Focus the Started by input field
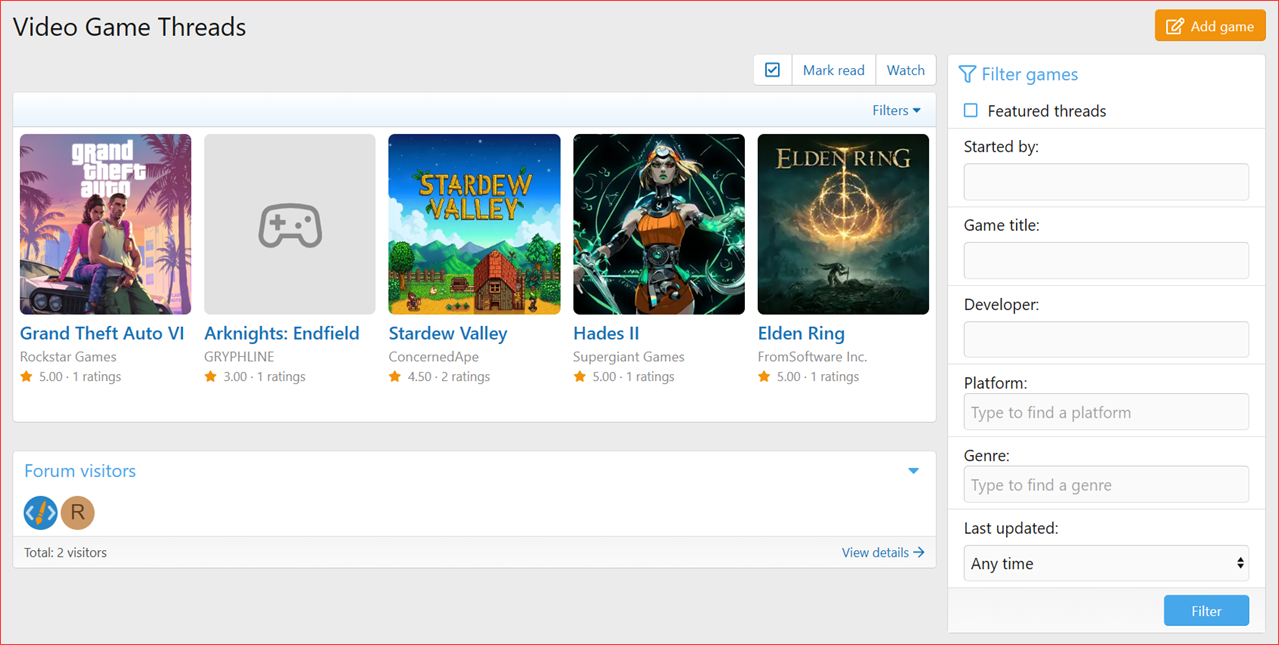 pyautogui.click(x=1106, y=182)
